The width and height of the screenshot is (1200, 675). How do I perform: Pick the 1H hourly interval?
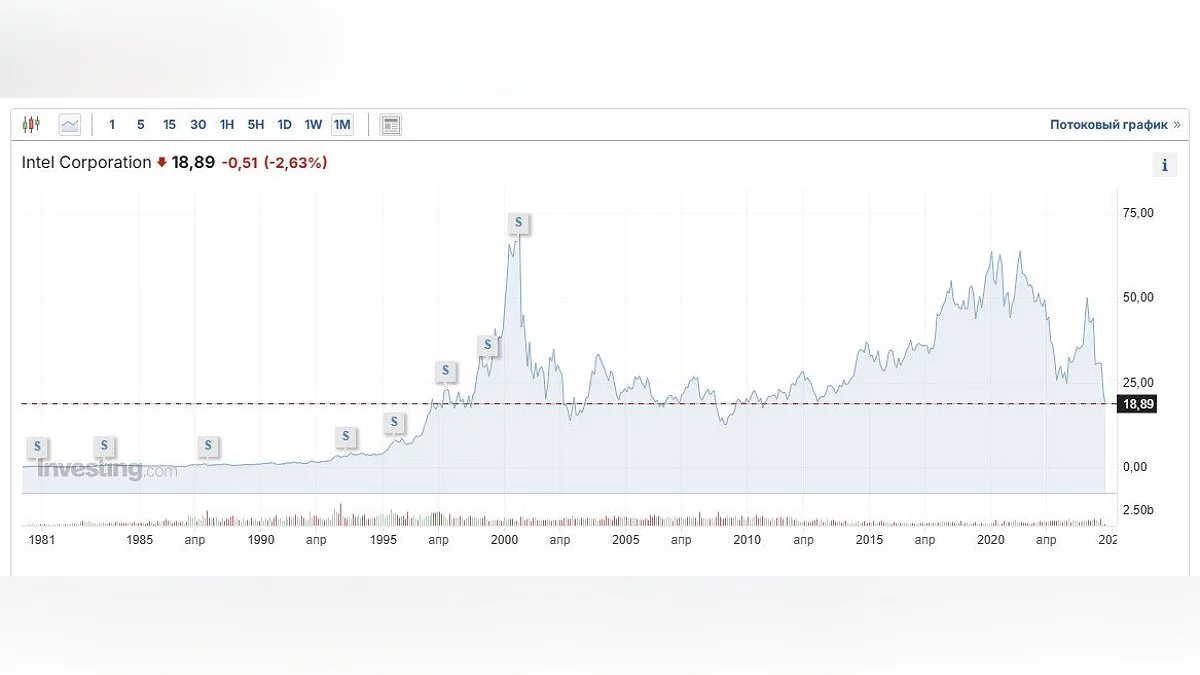[227, 125]
